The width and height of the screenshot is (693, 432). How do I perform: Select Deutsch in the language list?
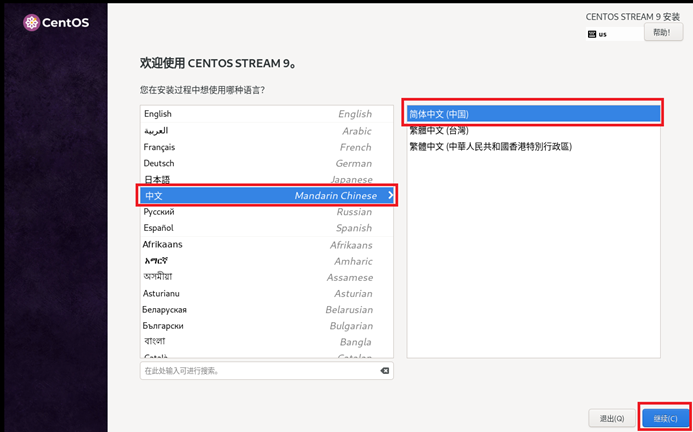point(267,163)
